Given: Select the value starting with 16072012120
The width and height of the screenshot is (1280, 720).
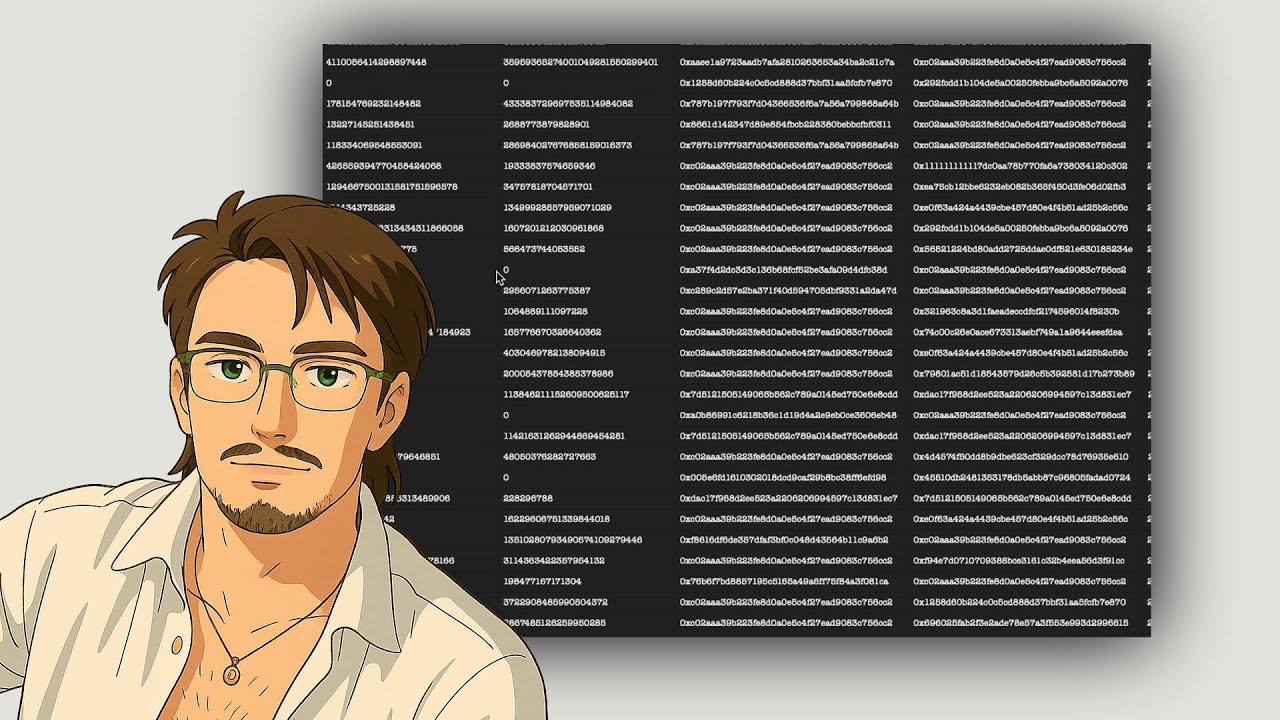Looking at the screenshot, I should [553, 228].
